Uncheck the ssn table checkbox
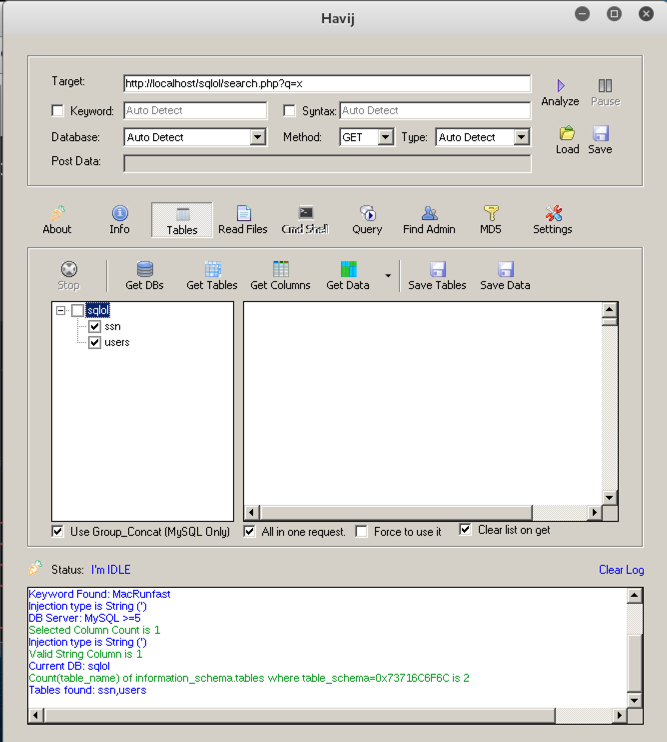 (95, 327)
